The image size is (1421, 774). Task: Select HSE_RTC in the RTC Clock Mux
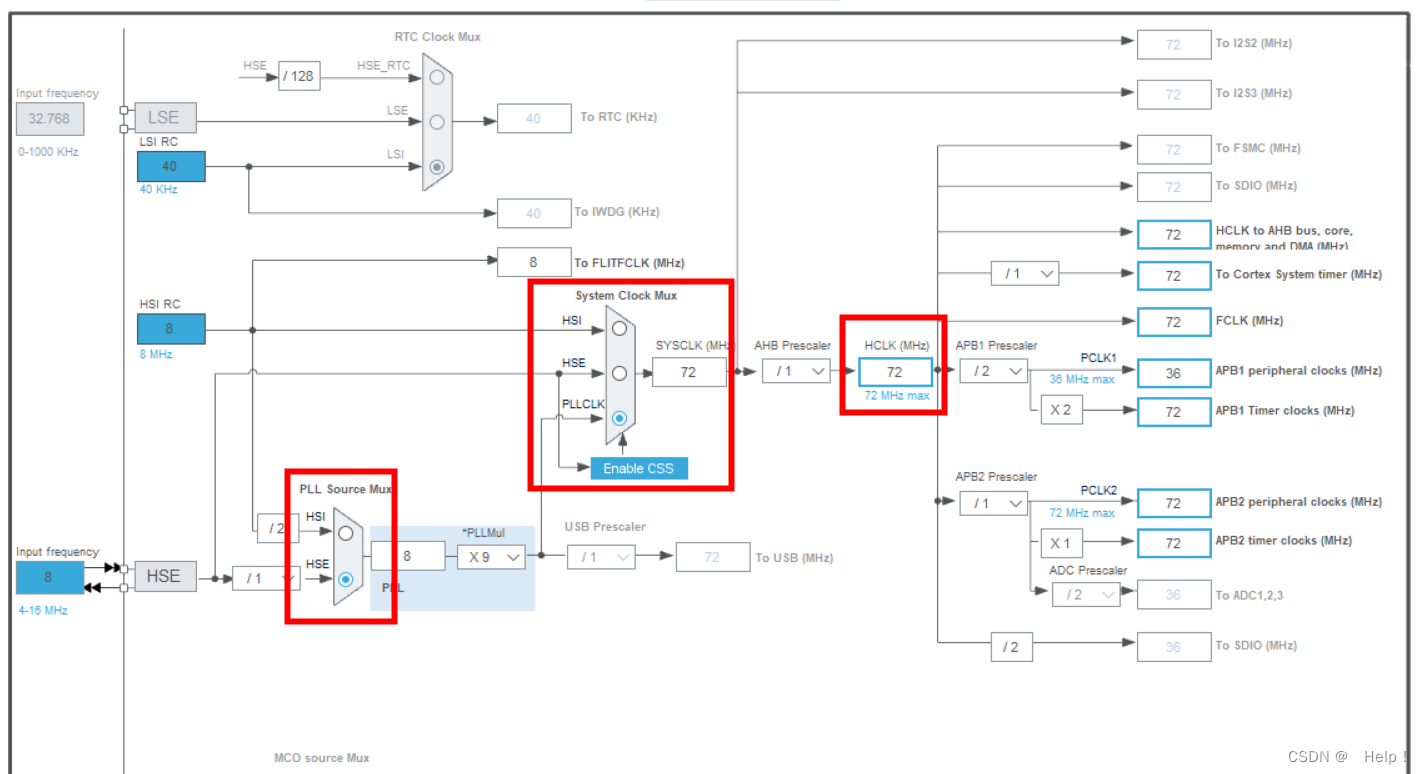click(436, 76)
